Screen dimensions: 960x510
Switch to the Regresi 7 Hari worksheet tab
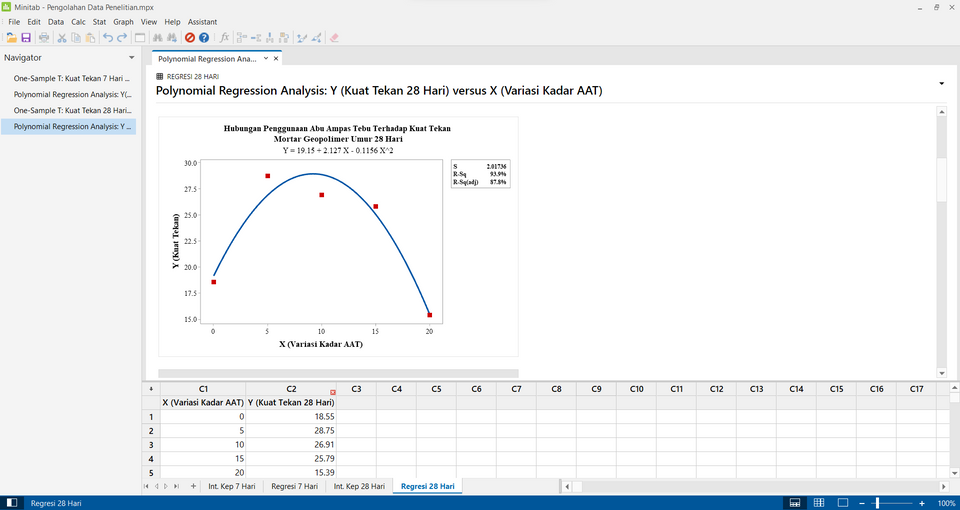[294, 486]
